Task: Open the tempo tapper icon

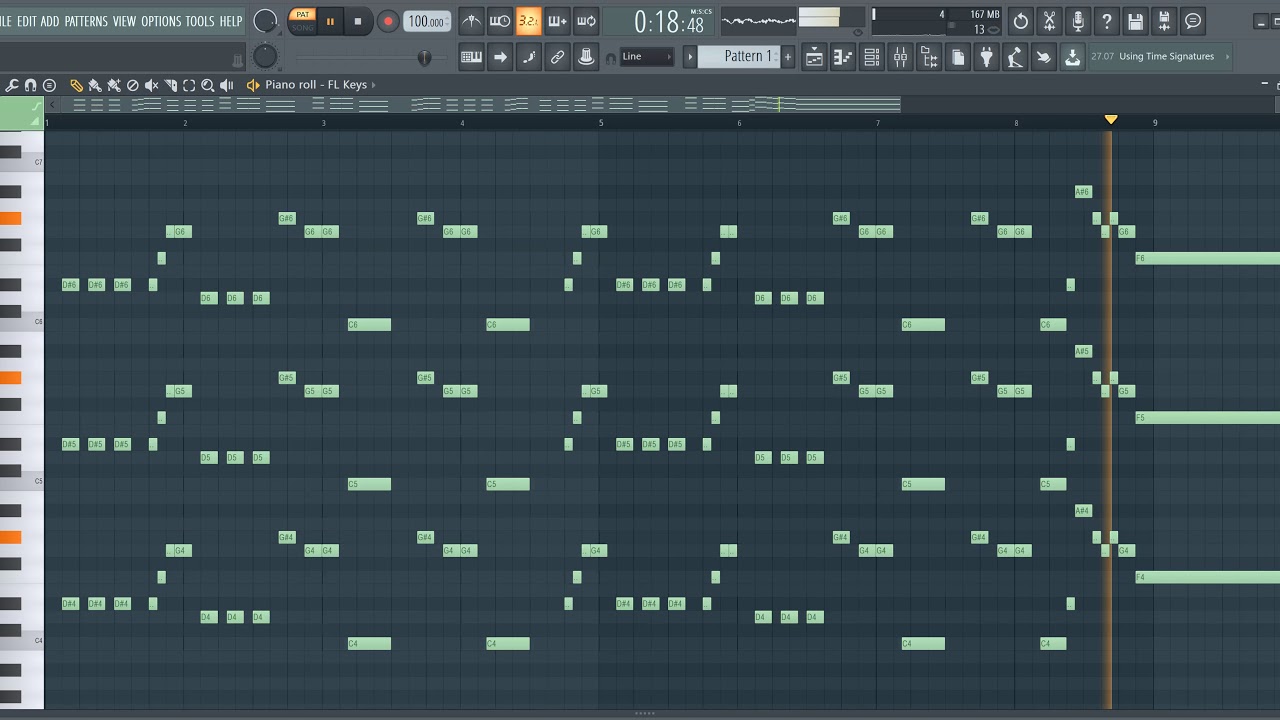Action: (1015, 57)
